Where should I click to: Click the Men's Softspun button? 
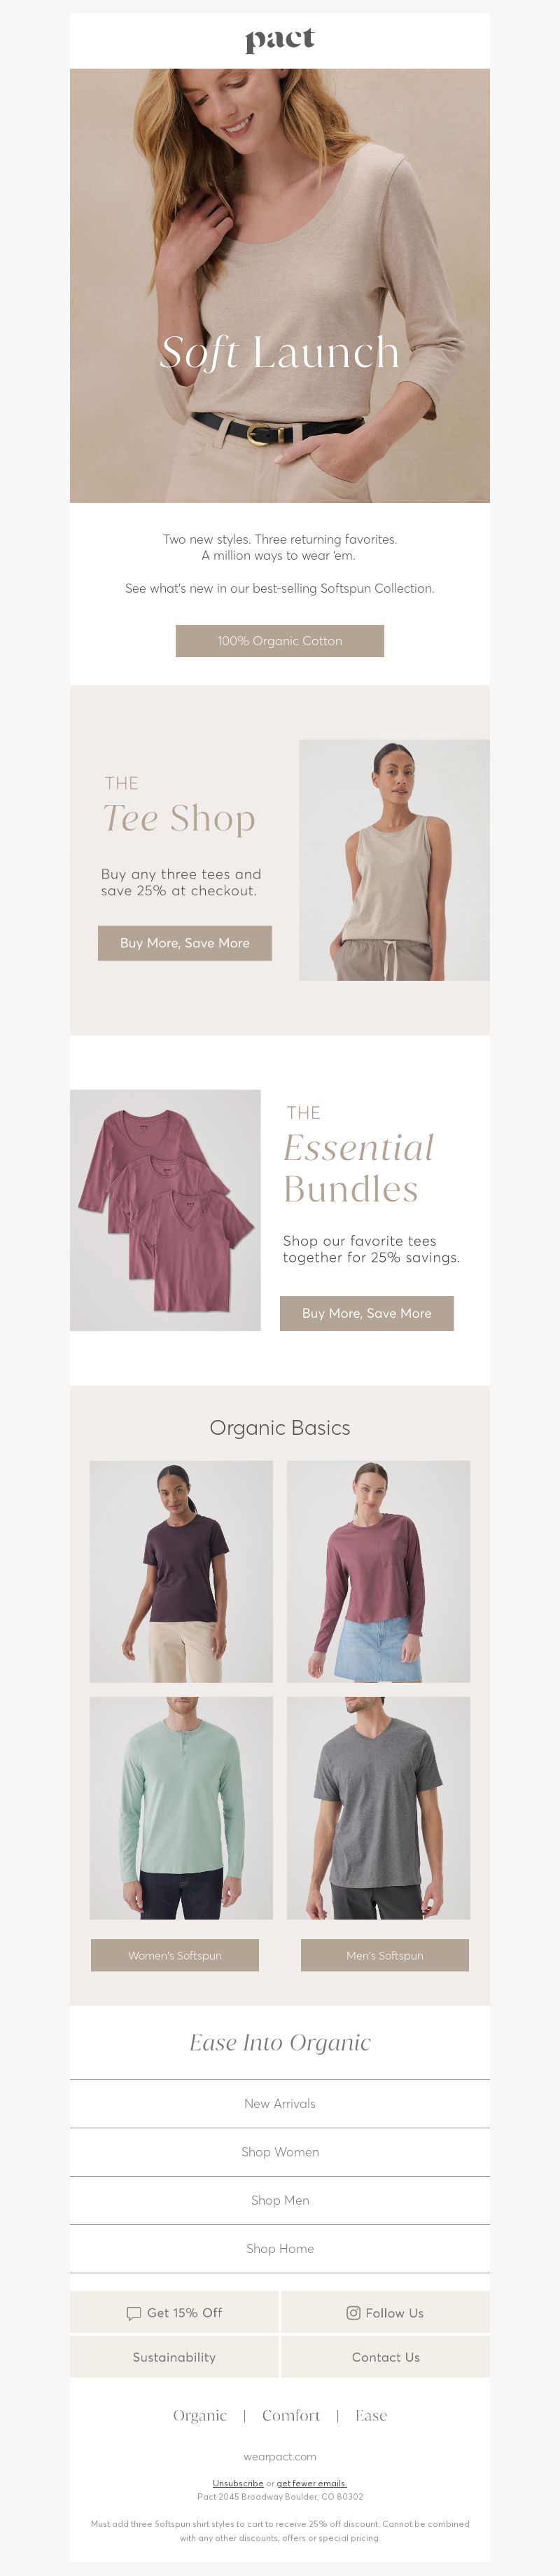click(x=385, y=1955)
